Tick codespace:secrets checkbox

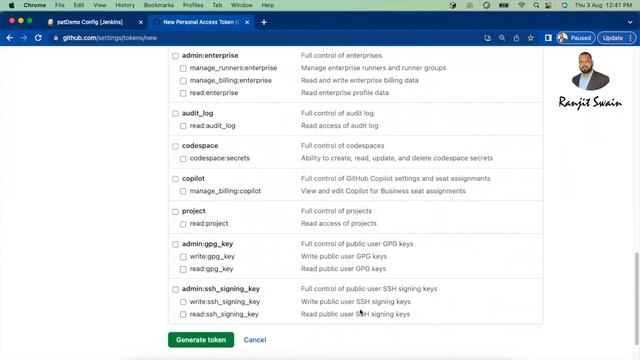tap(183, 159)
